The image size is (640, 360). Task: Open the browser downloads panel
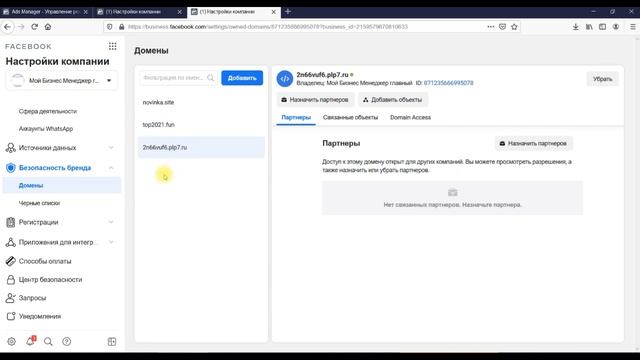(576, 27)
